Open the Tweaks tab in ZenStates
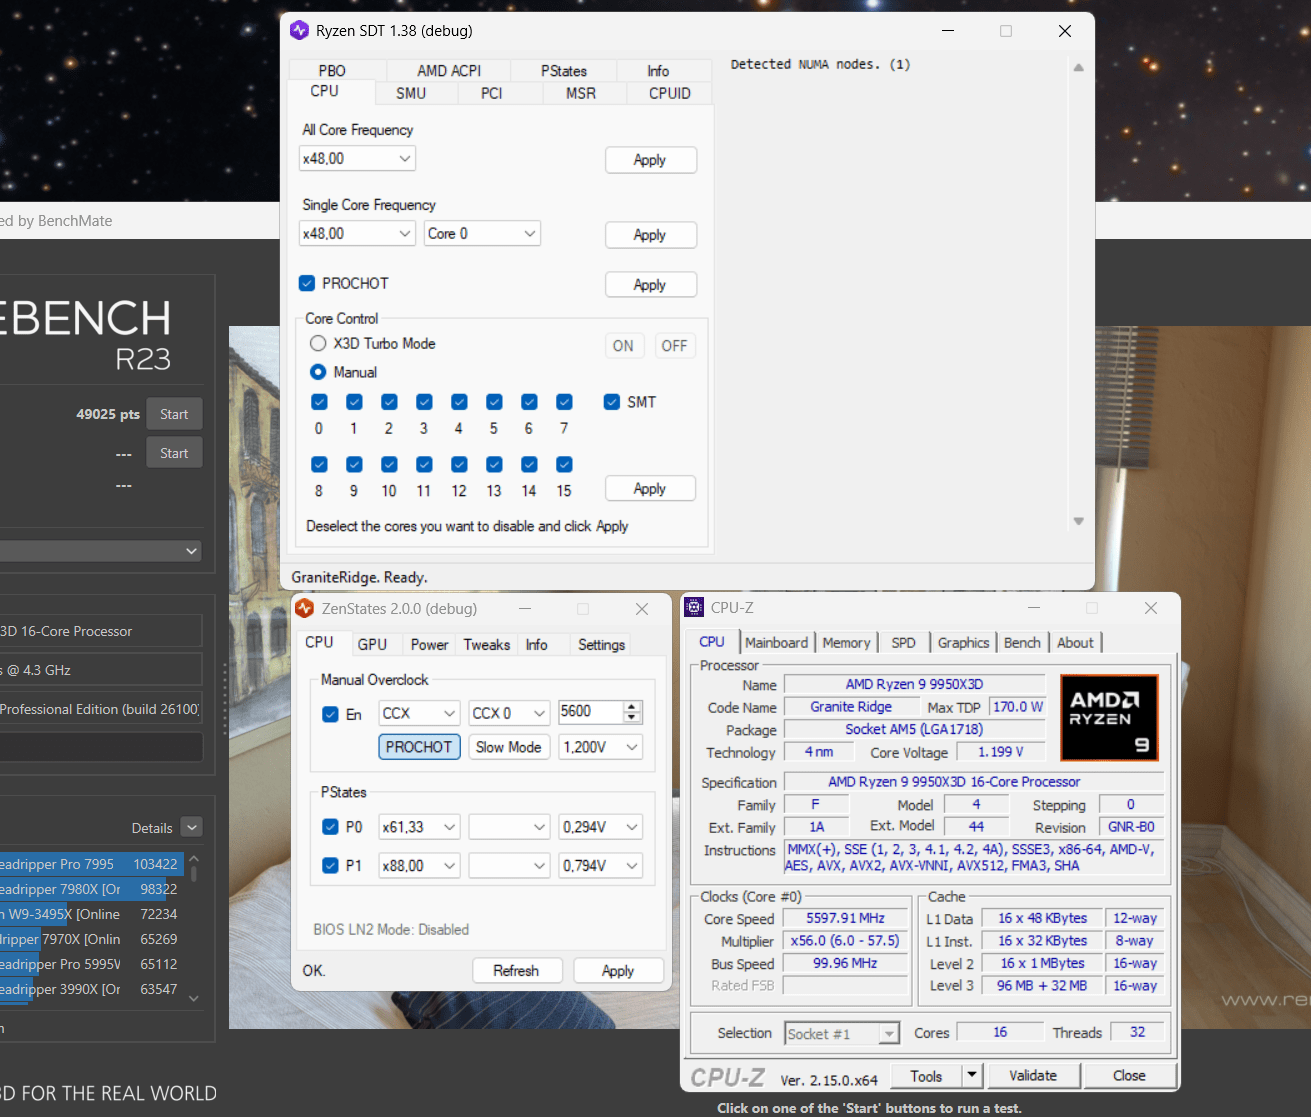The height and width of the screenshot is (1117, 1311). pyautogui.click(x=487, y=645)
